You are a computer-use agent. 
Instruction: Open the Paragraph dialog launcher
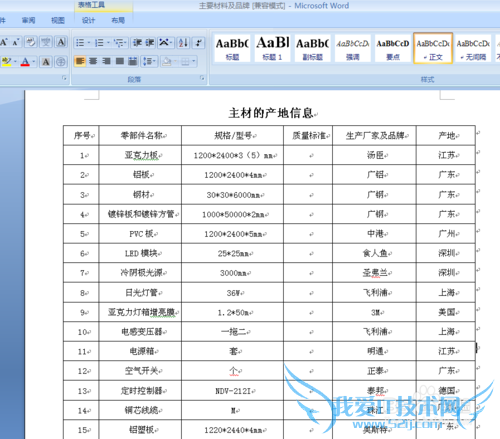coord(202,78)
